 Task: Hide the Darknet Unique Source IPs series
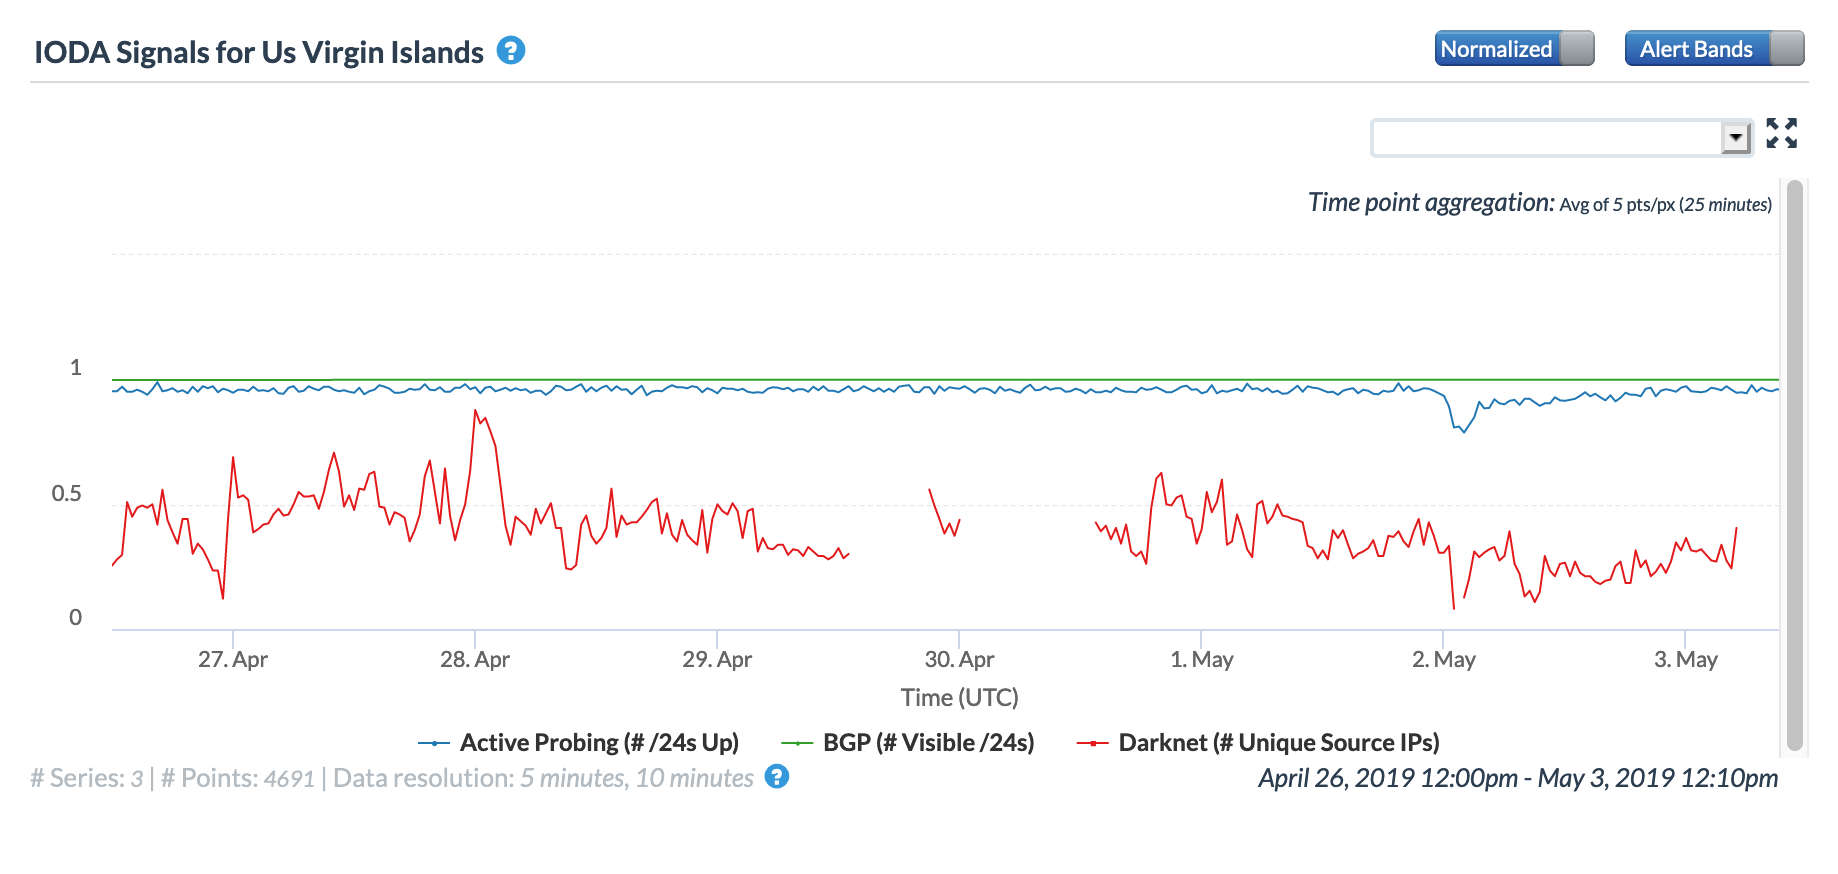(x=1278, y=743)
